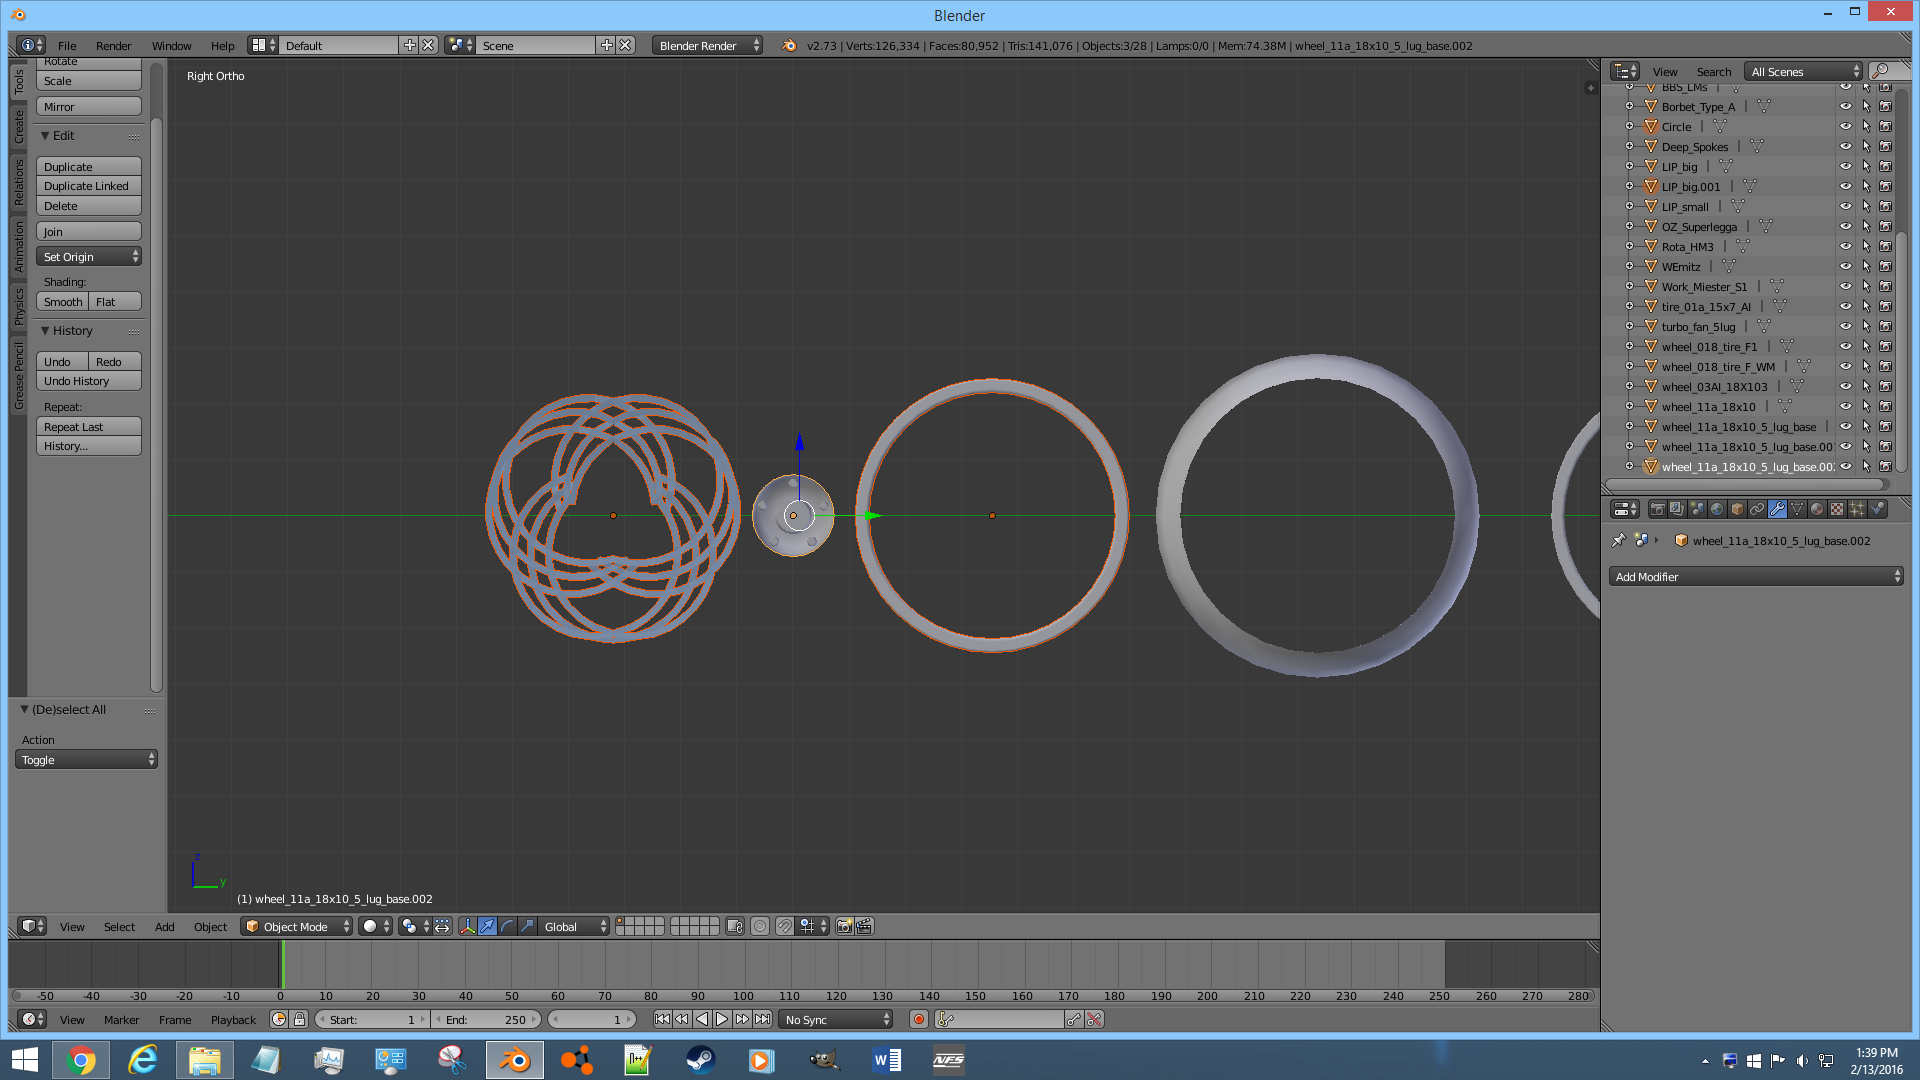The width and height of the screenshot is (1920, 1080).
Task: Open the 3D viewport Select menu
Action: pos(119,926)
